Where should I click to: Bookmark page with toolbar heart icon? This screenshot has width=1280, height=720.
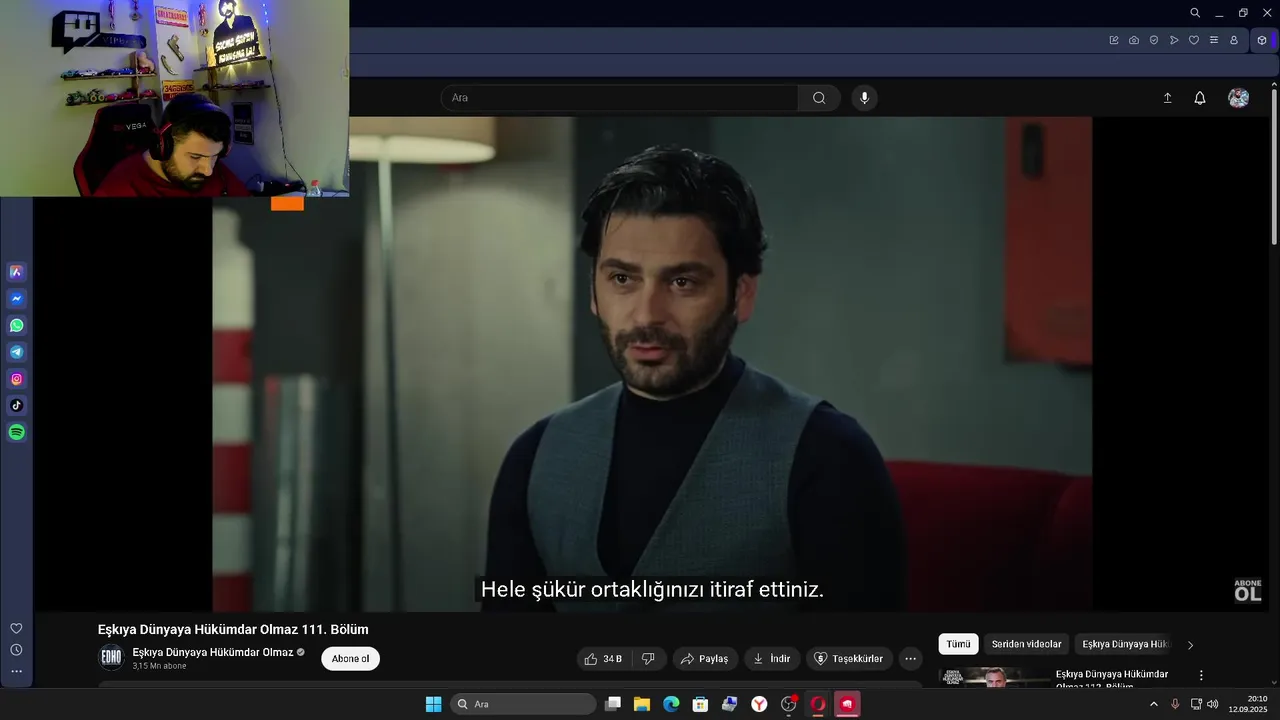[x=1193, y=40]
